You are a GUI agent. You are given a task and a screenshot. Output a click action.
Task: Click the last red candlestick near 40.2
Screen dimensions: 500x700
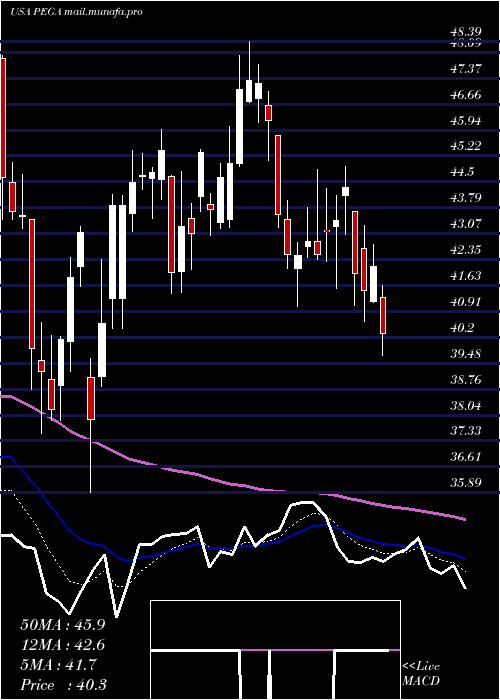pyautogui.click(x=383, y=315)
